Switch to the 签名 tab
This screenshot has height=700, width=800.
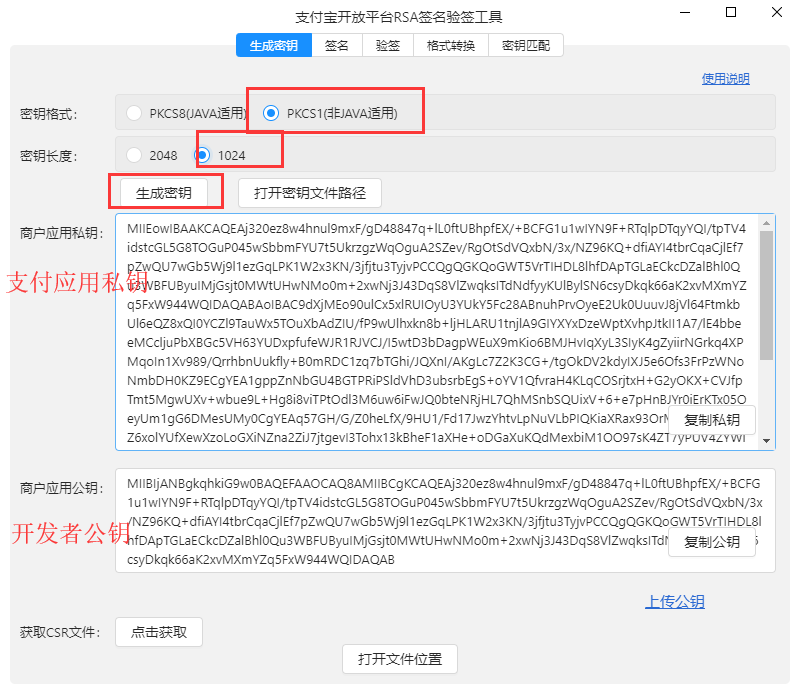(337, 45)
